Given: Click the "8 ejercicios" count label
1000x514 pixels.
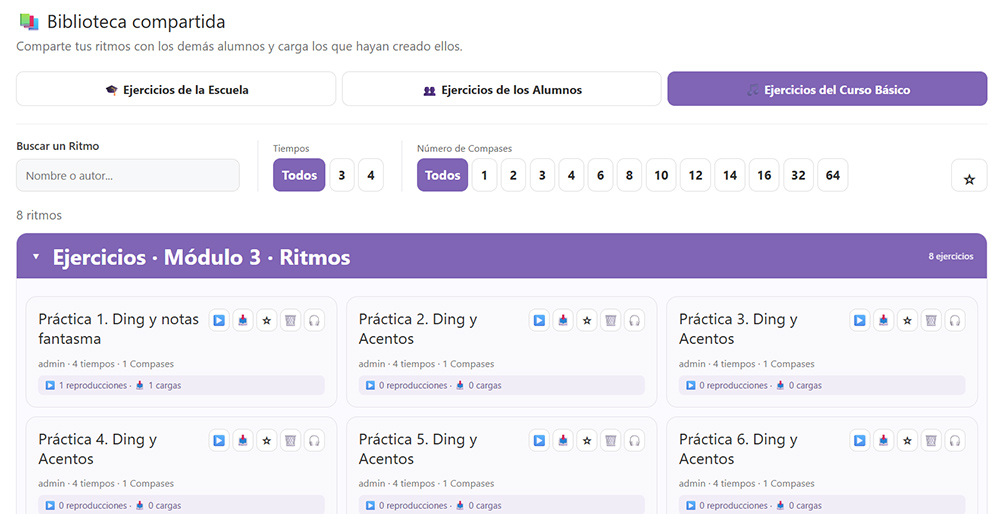Looking at the screenshot, I should pos(951,256).
